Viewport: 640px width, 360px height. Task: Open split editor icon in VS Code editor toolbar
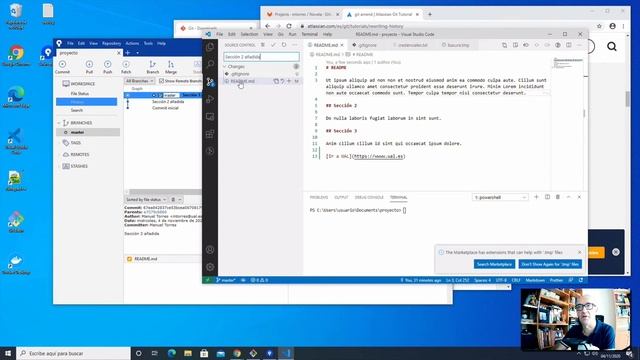[x=569, y=45]
